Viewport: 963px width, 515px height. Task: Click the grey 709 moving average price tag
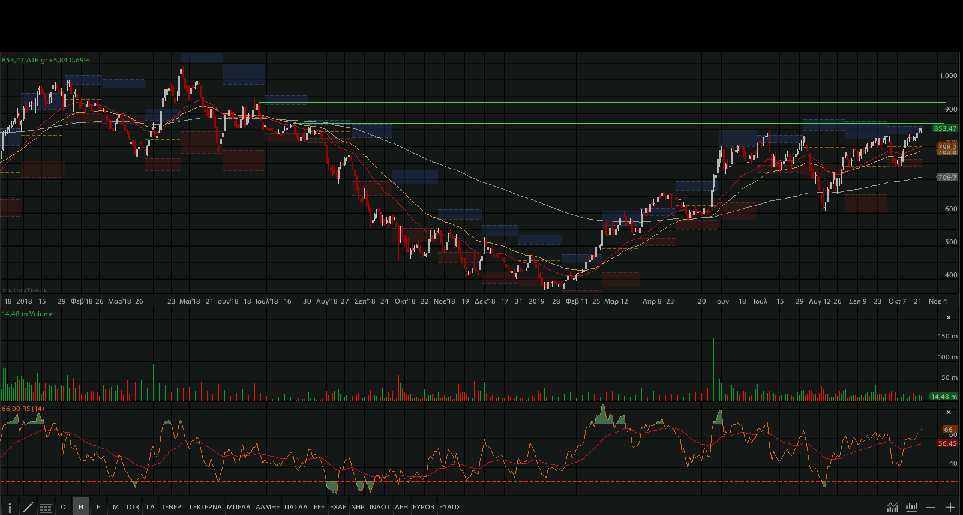945,177
